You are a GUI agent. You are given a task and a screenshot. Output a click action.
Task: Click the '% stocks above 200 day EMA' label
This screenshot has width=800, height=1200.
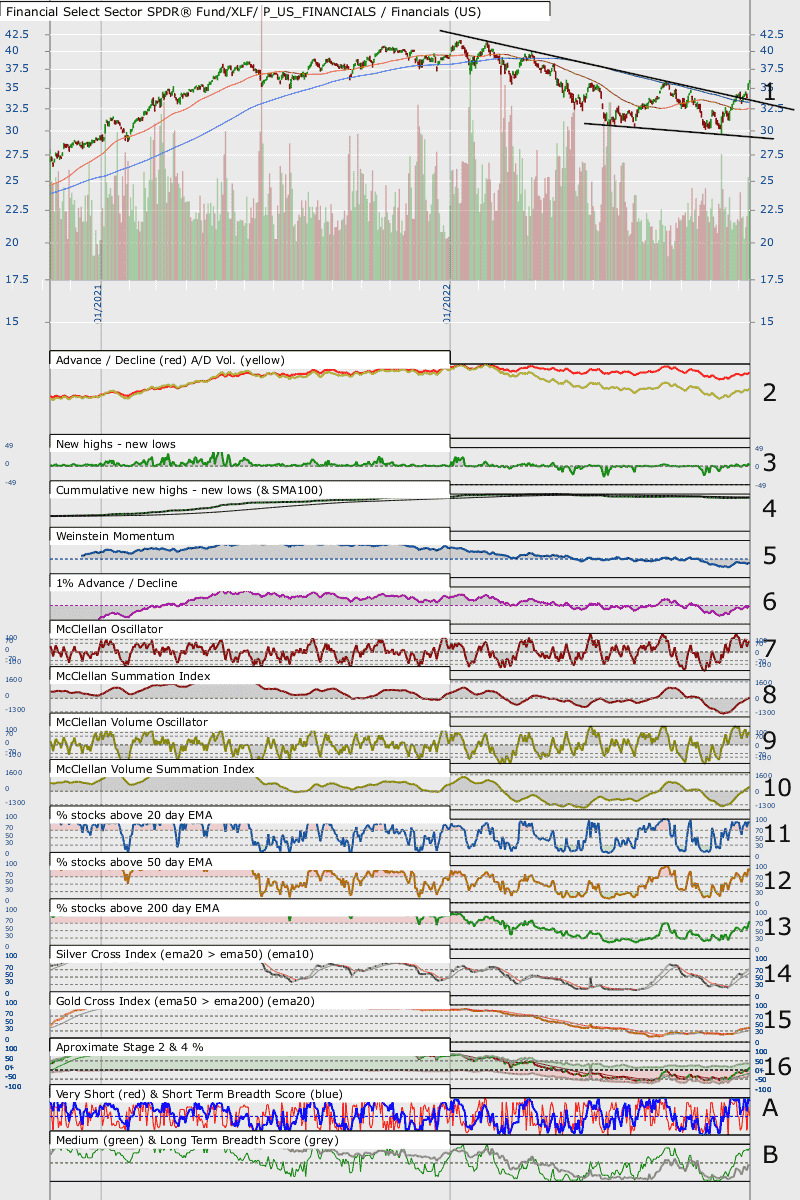click(x=138, y=908)
